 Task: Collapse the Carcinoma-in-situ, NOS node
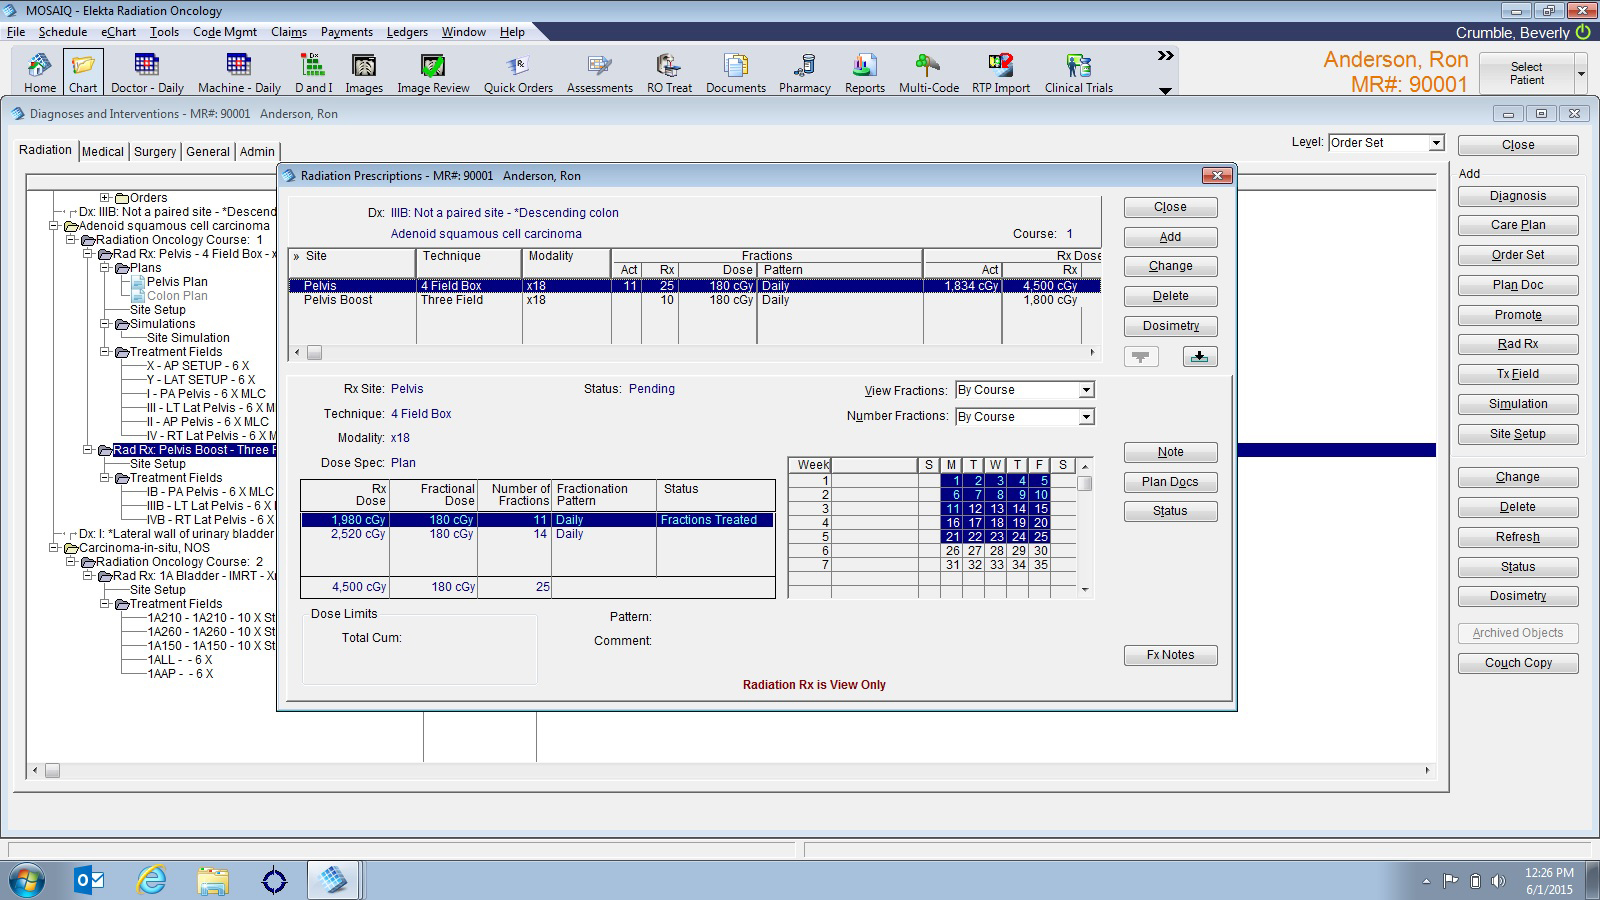(54, 548)
